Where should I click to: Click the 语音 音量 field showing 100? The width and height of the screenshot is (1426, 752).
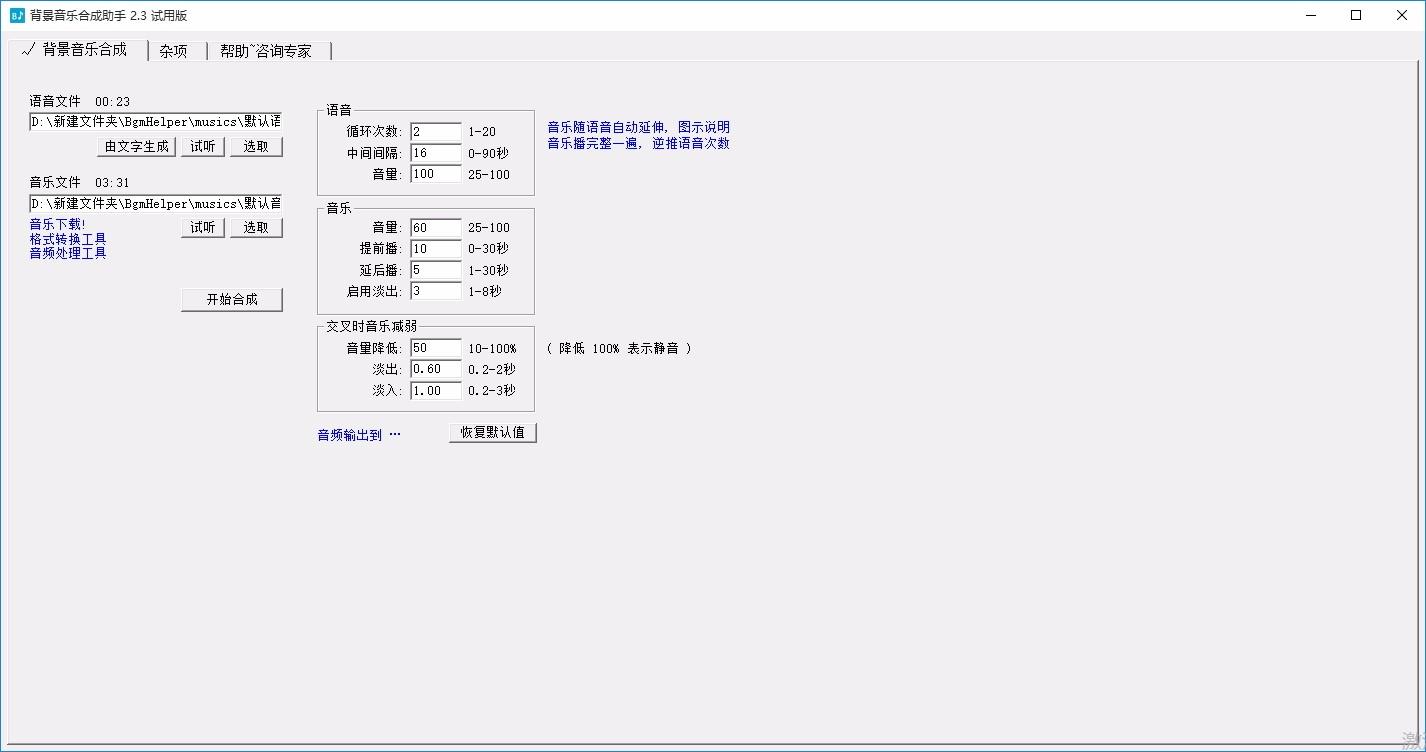[436, 174]
